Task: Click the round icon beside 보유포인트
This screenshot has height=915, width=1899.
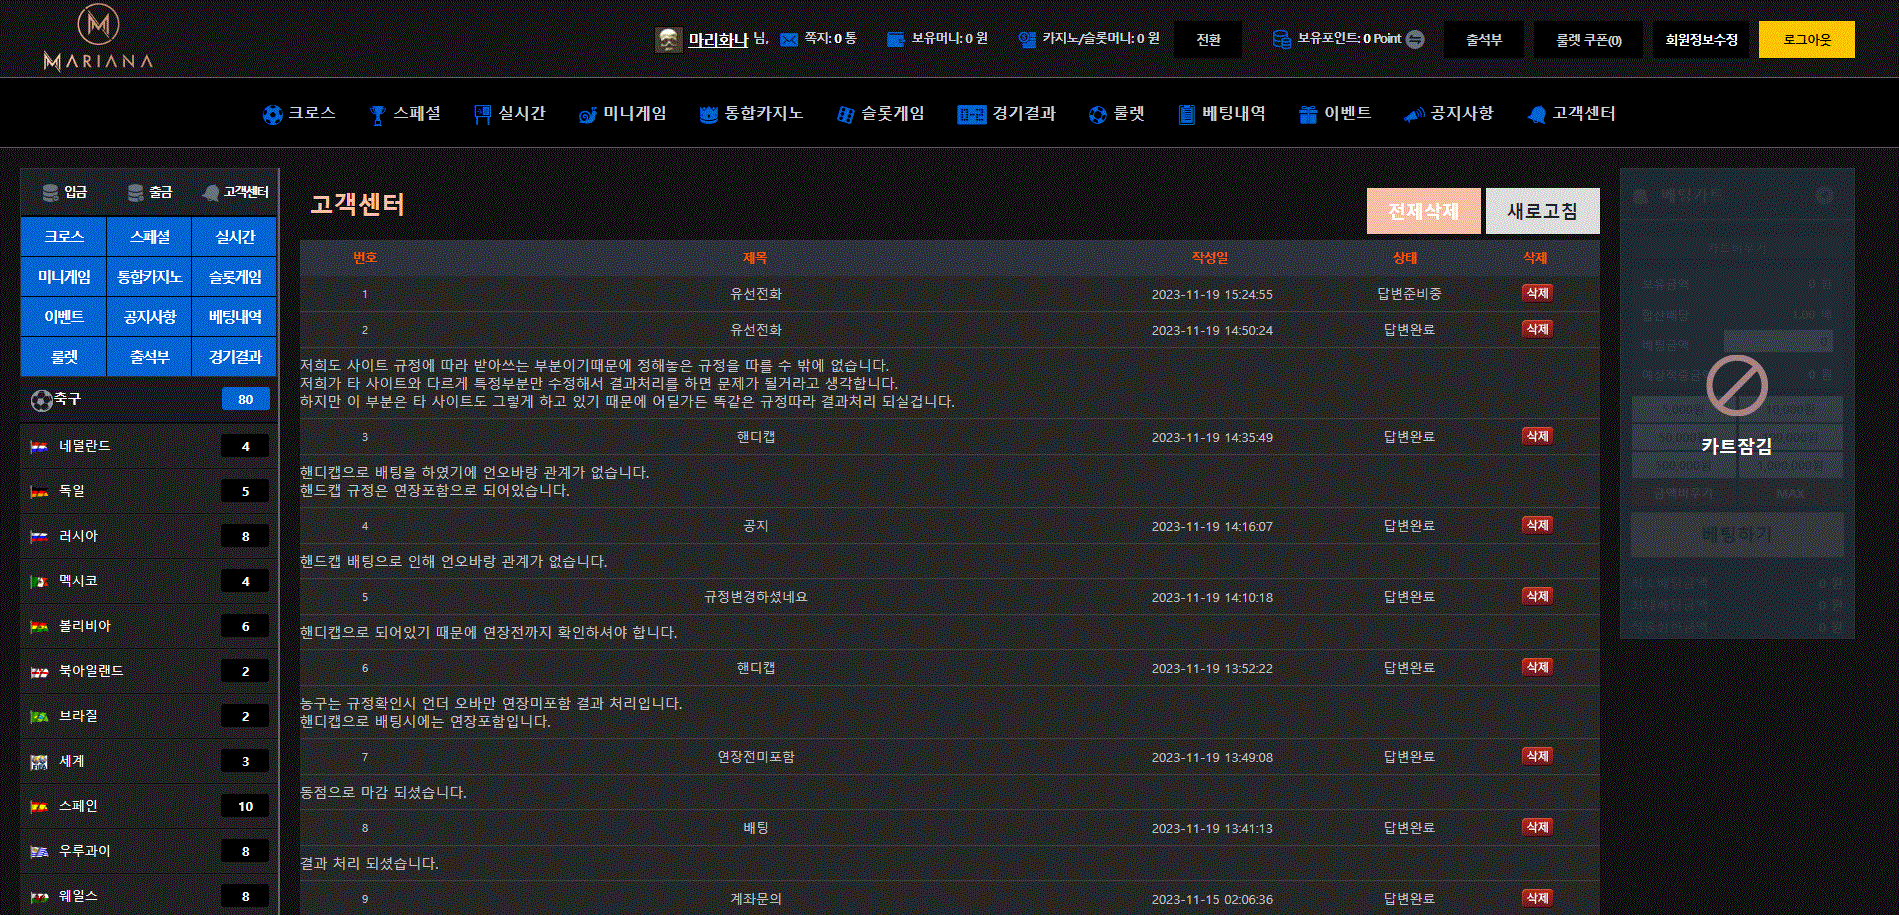Action: (x=1415, y=39)
